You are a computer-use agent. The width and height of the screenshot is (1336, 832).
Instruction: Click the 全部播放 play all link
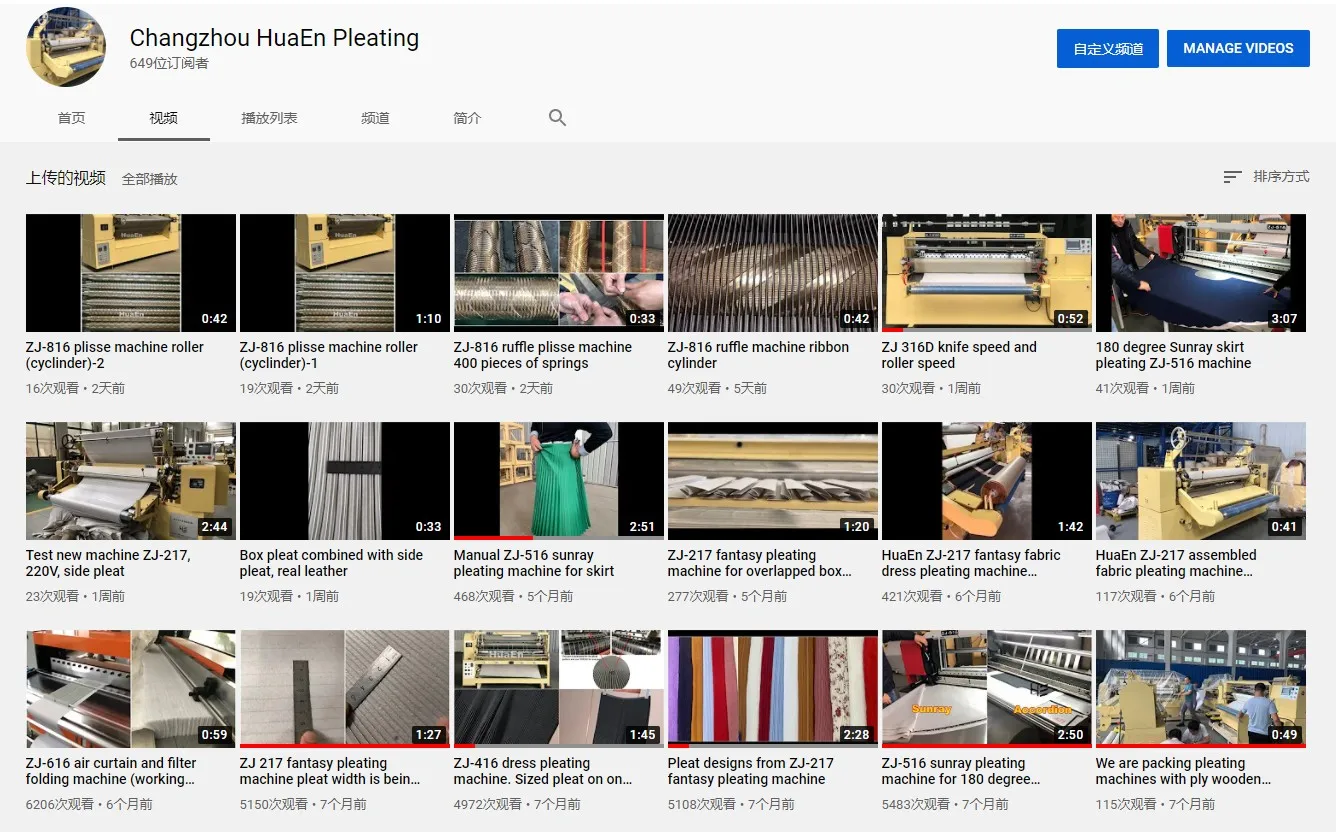pyautogui.click(x=150, y=179)
